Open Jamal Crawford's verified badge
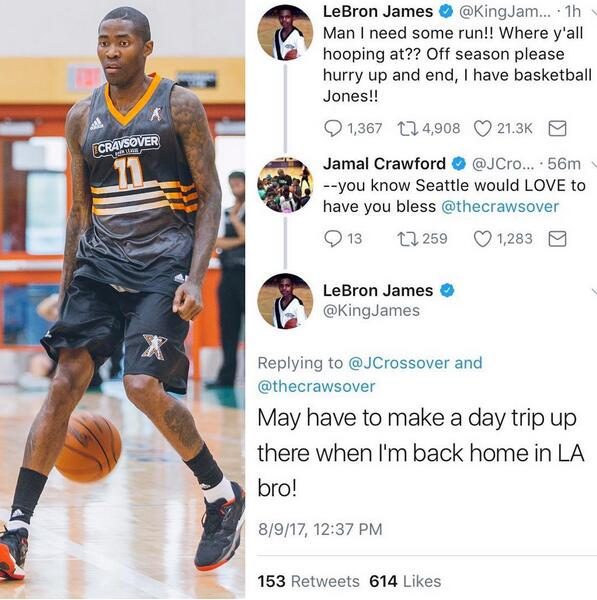Screen dimensions: 597x600 (459, 164)
